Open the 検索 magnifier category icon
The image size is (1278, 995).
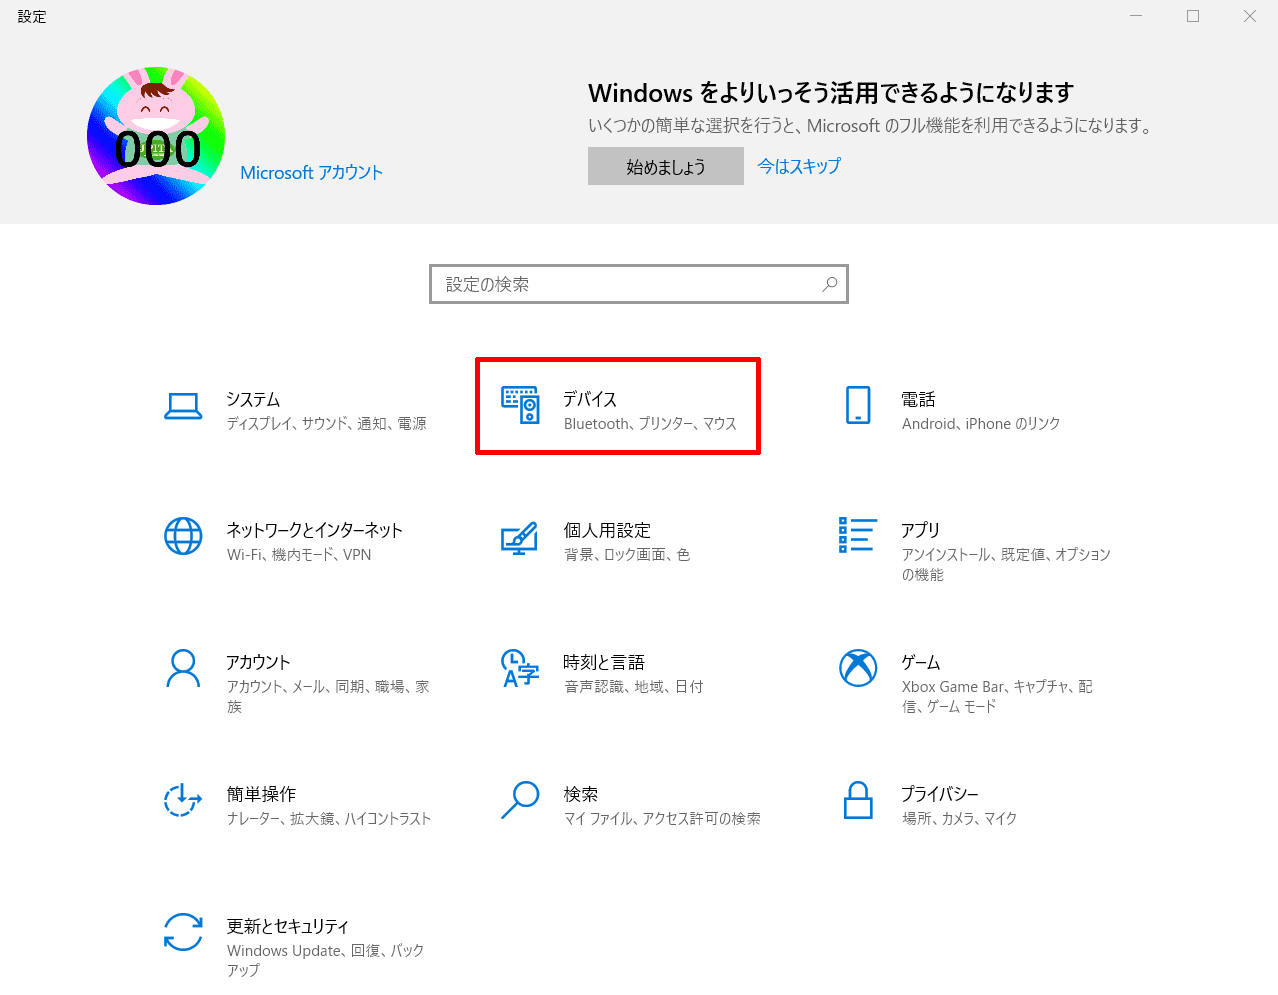pos(520,800)
